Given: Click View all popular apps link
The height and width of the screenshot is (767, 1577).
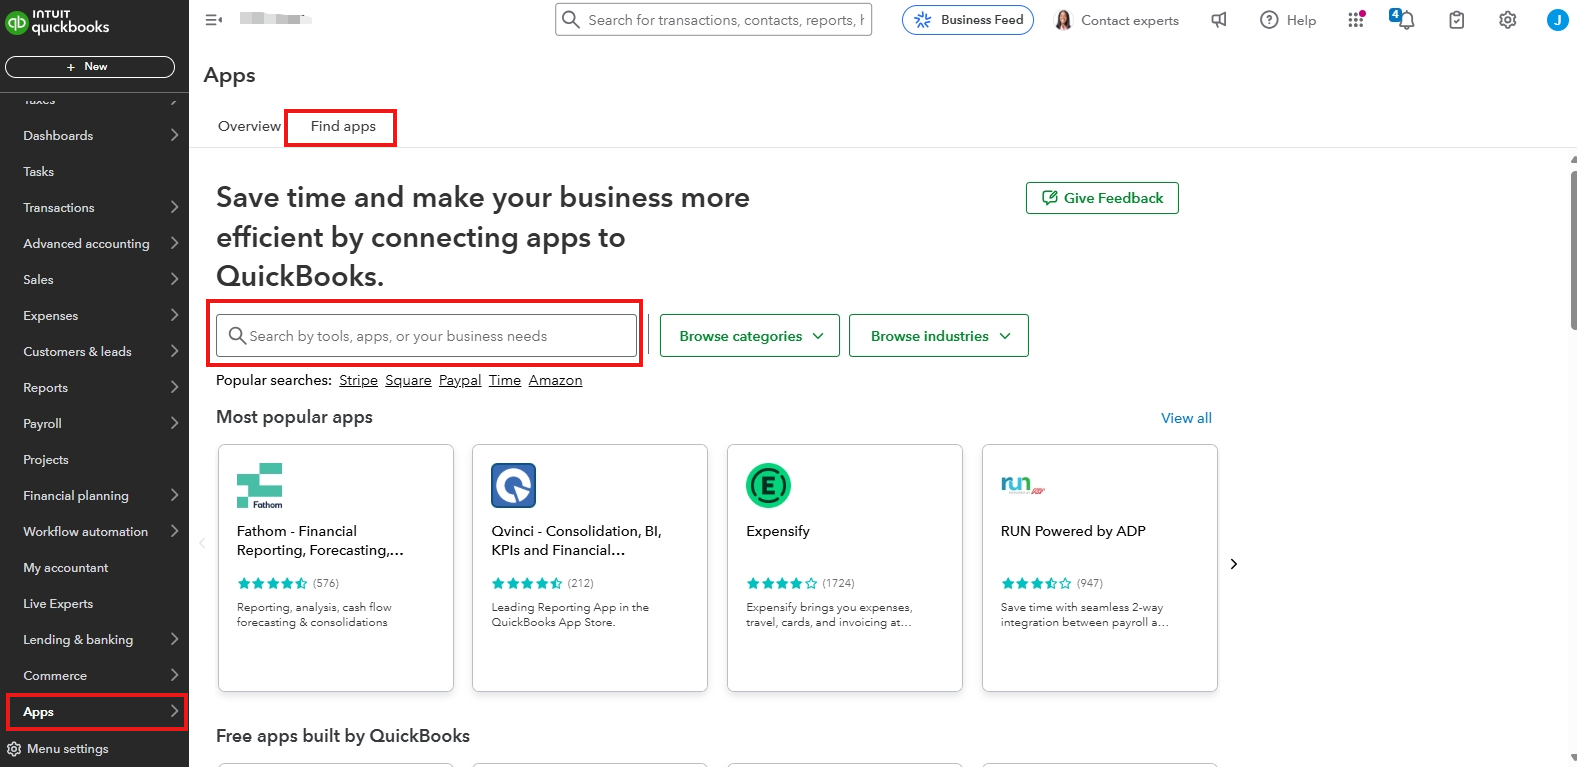Looking at the screenshot, I should pyautogui.click(x=1186, y=418).
